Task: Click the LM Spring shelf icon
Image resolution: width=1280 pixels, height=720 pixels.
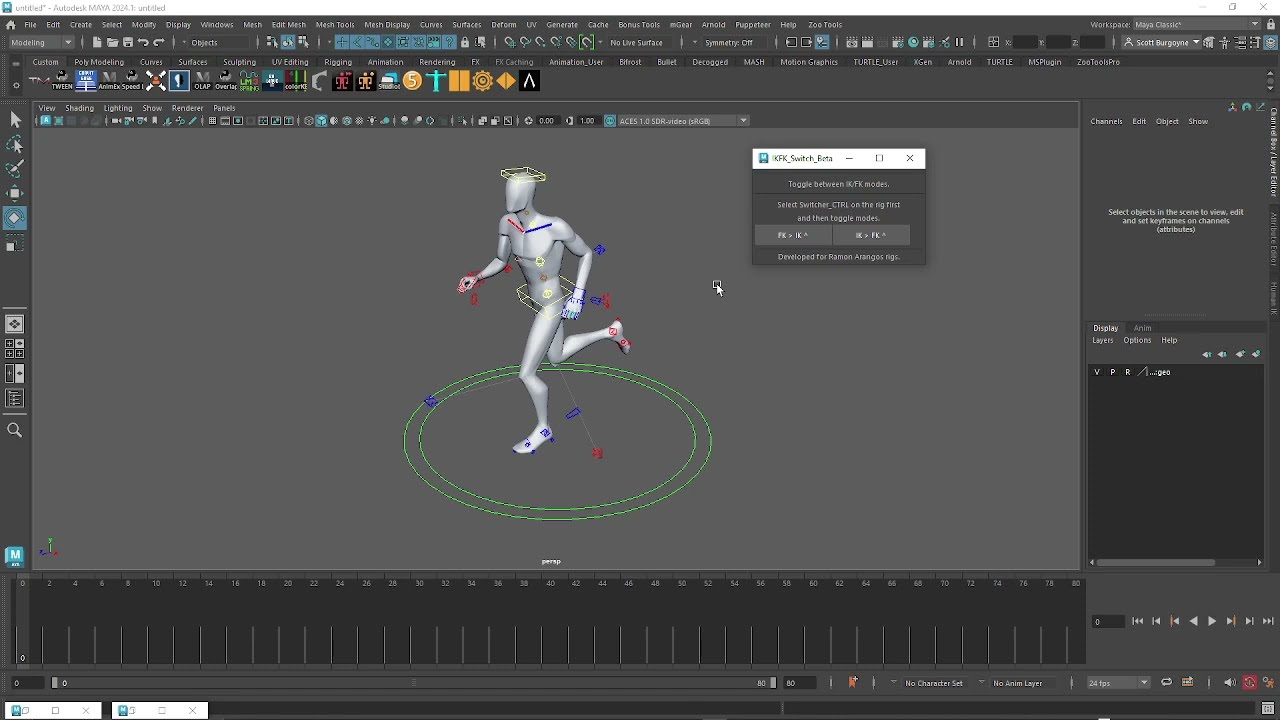Action: point(249,82)
